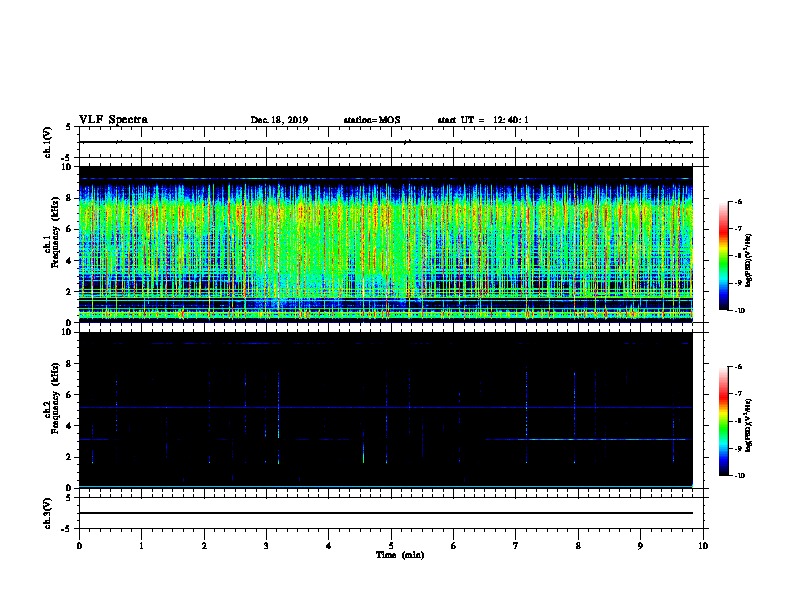This screenshot has height=612, width=792.
Task: Click the ch.2 spectrogram color bar
Action: (x=724, y=421)
